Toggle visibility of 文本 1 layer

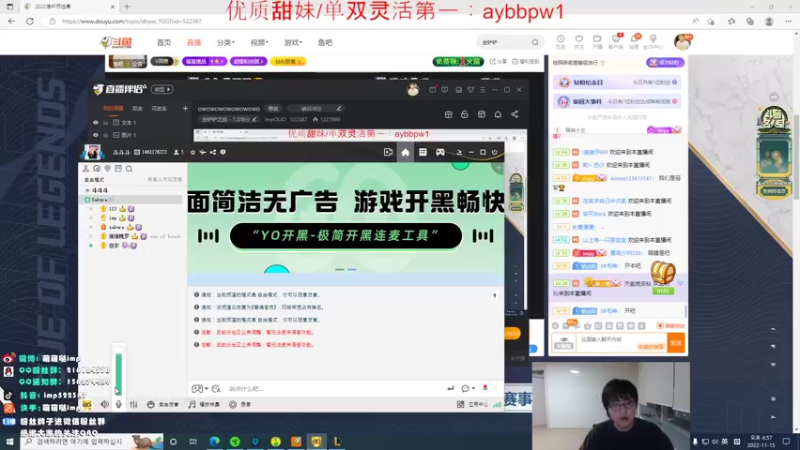(x=95, y=122)
